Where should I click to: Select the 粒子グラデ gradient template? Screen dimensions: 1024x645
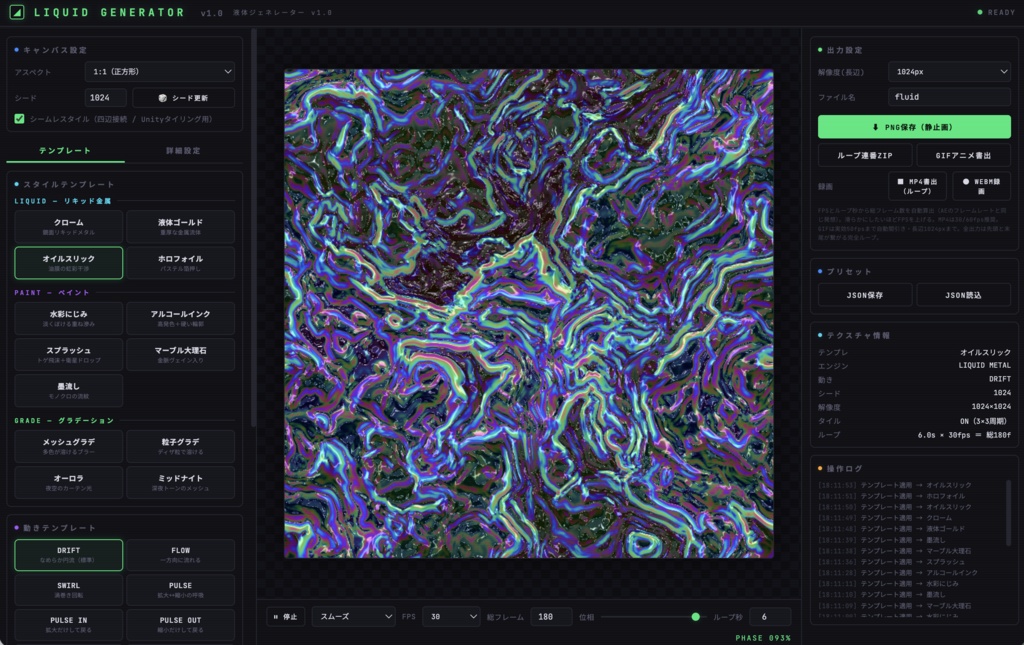click(x=180, y=446)
